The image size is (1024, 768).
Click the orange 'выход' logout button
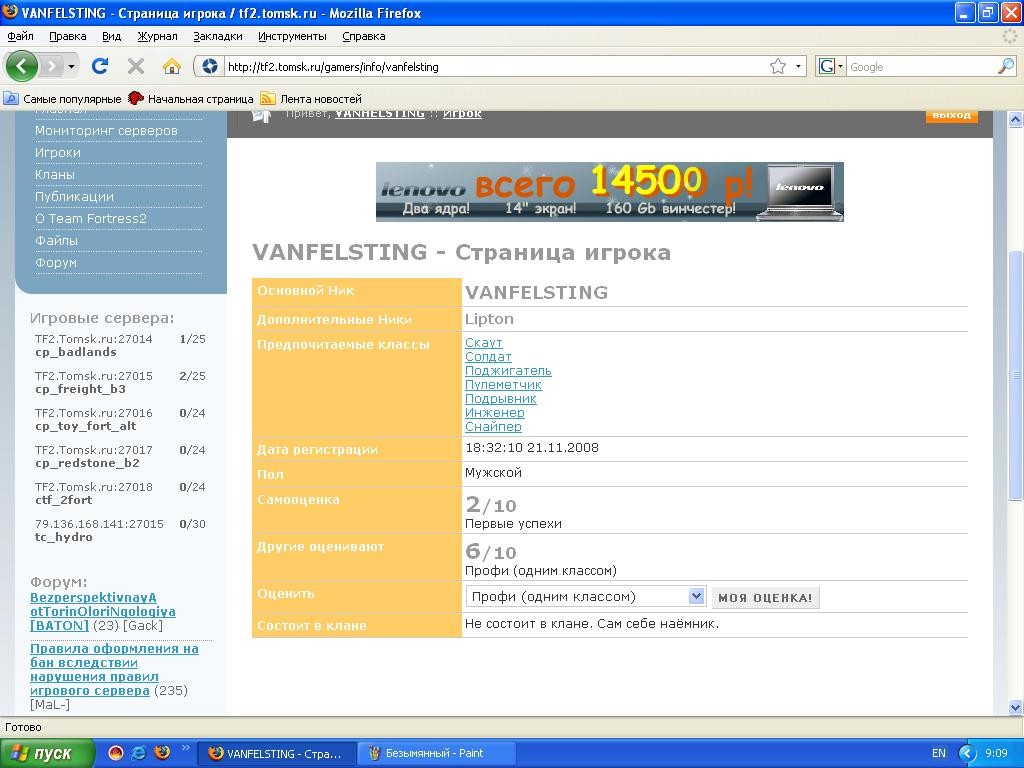[x=950, y=115]
